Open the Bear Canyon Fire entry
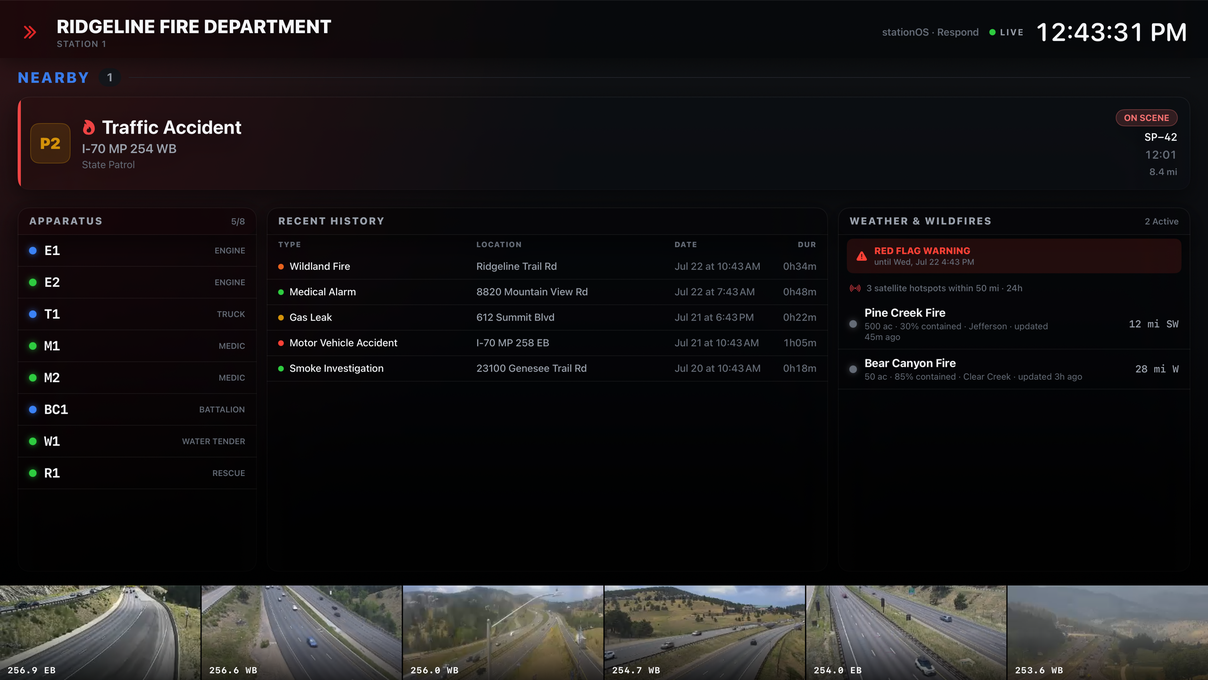This screenshot has width=1208, height=680. (x=1014, y=369)
